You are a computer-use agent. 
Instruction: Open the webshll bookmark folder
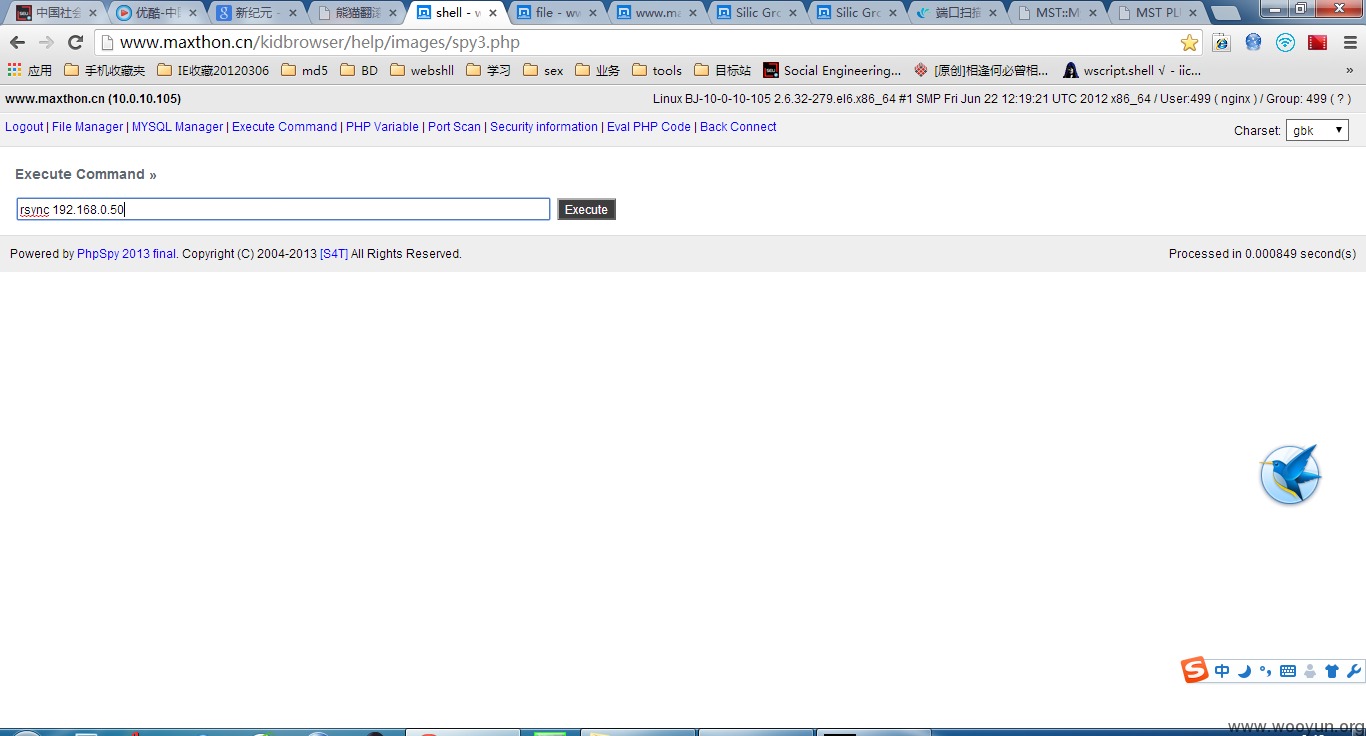tap(422, 70)
